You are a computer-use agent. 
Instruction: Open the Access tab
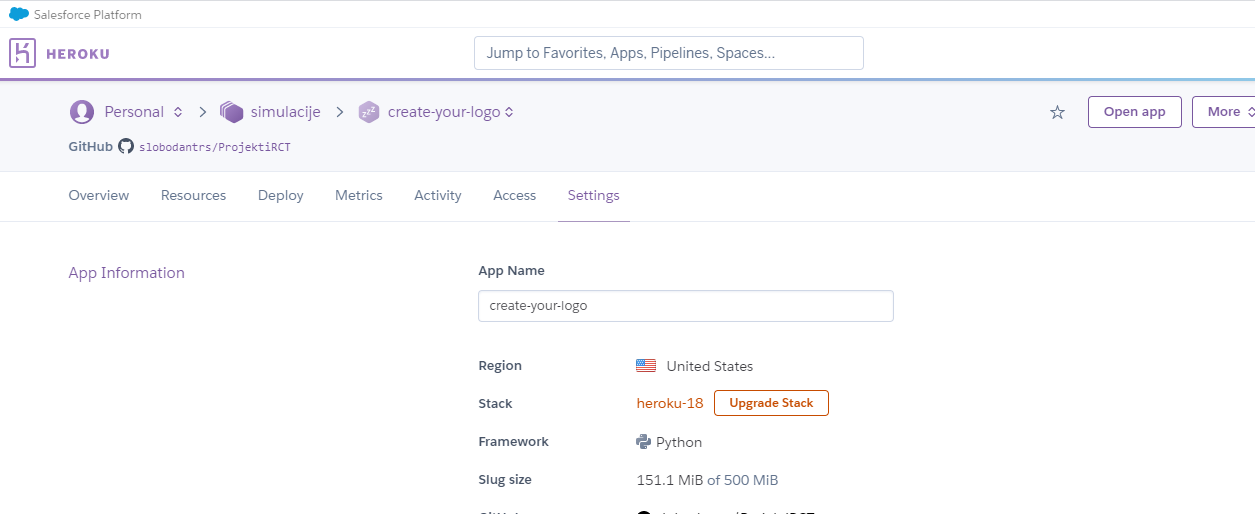[x=515, y=195]
